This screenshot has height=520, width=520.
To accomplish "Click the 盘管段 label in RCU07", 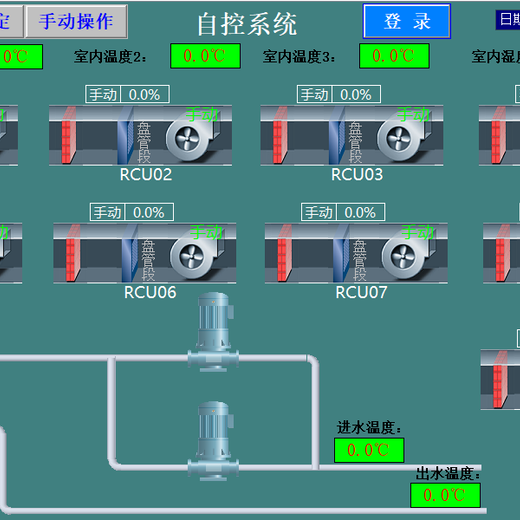I will coord(360,260).
